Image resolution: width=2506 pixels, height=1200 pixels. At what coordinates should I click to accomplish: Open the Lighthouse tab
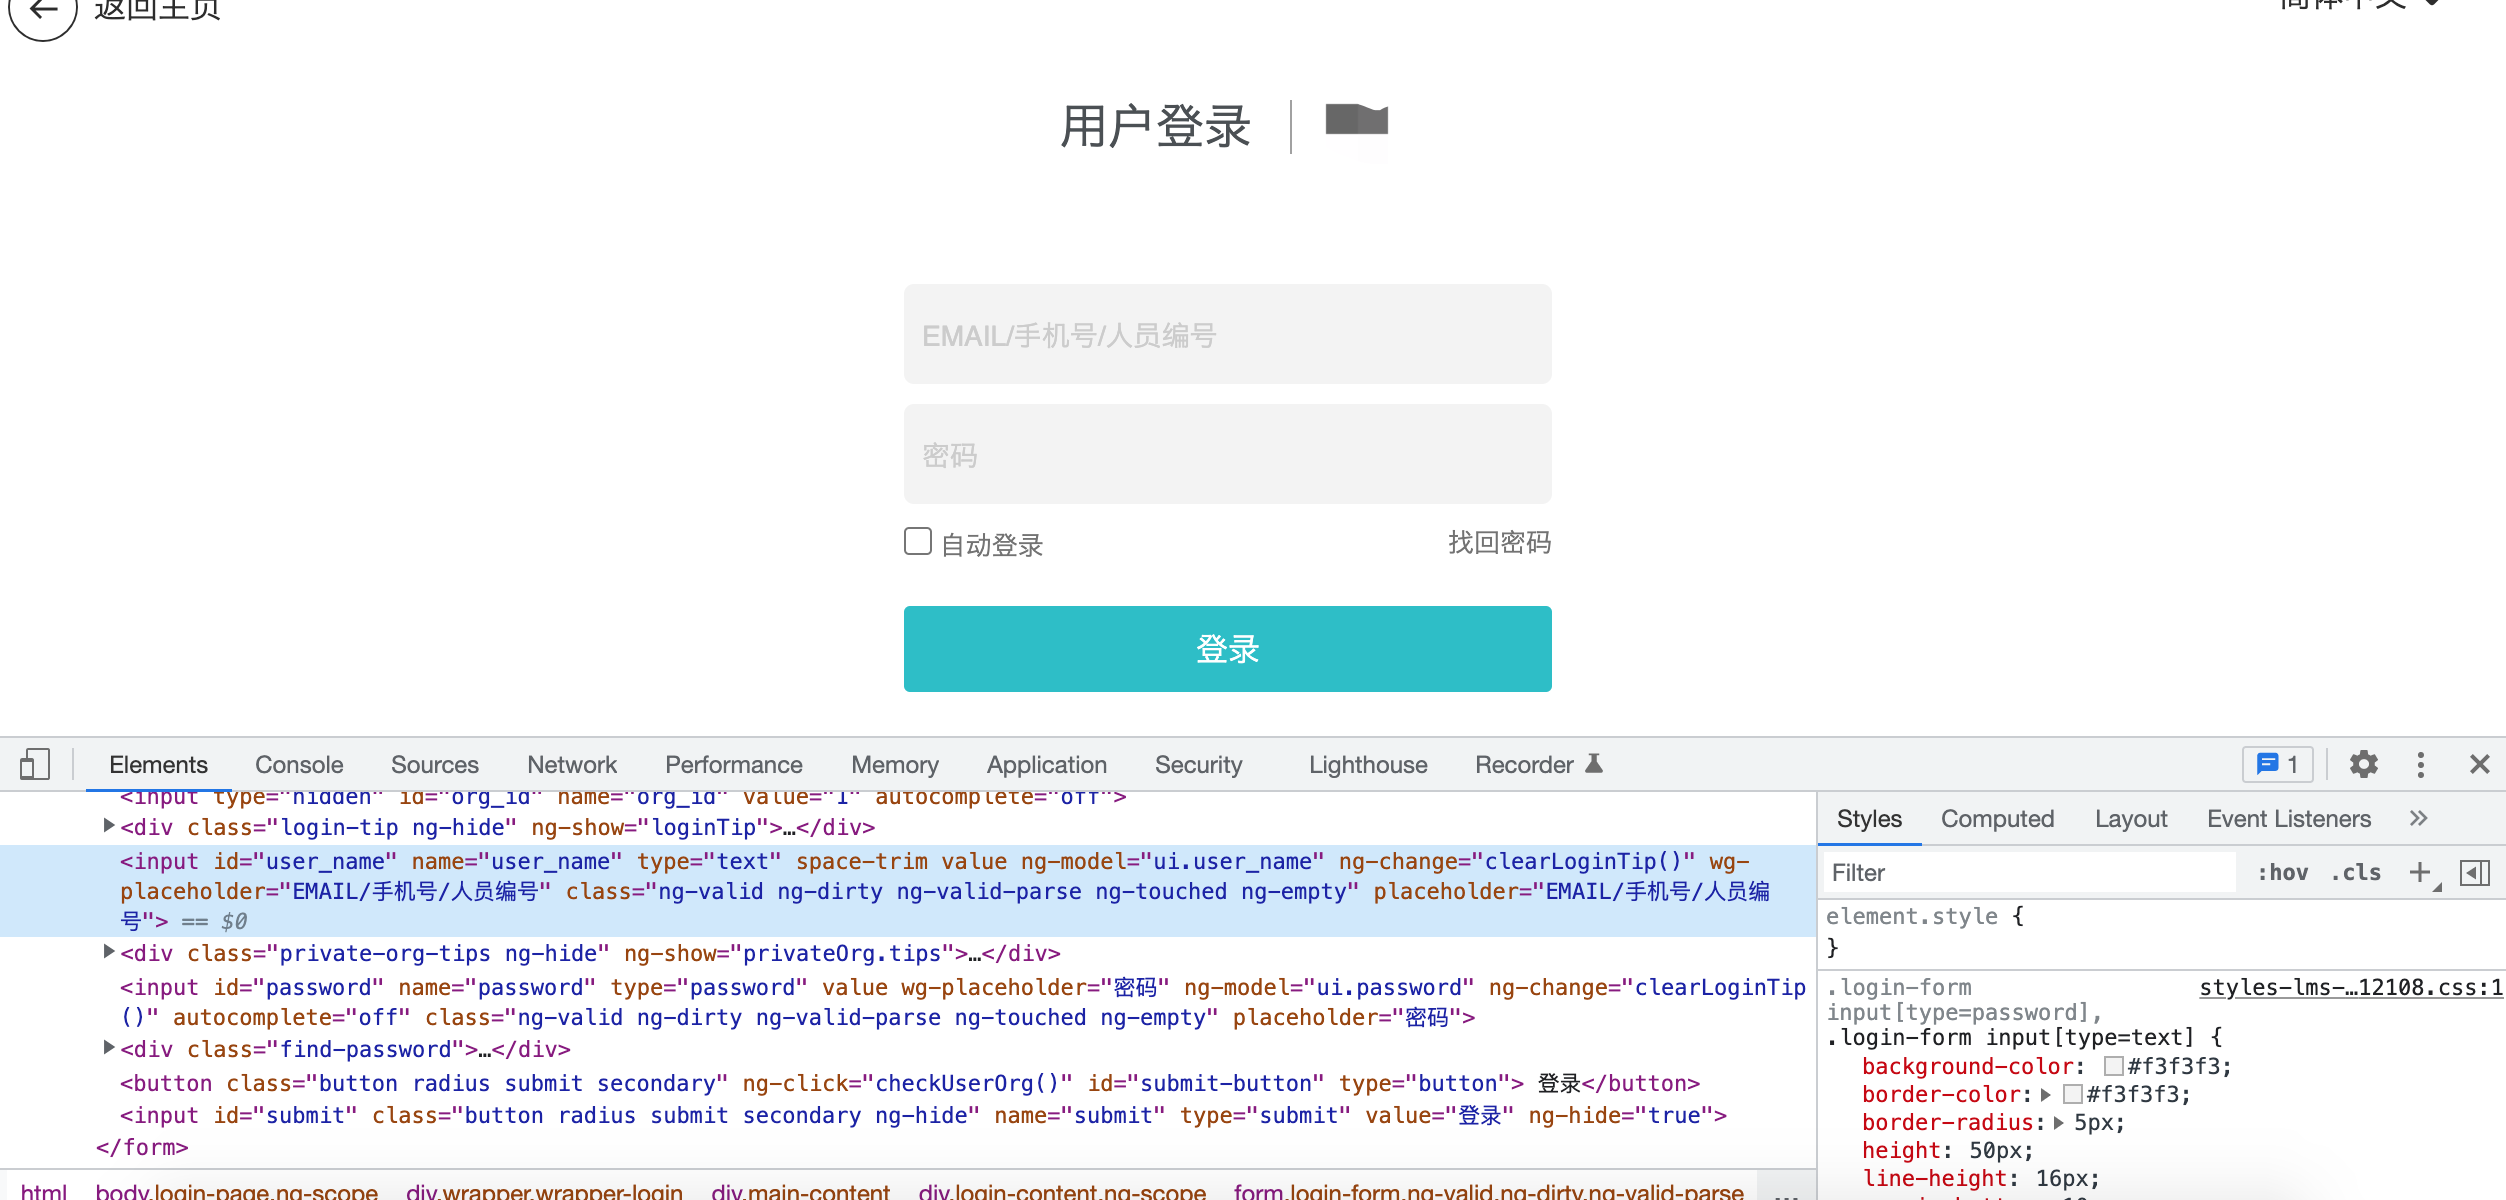(x=1368, y=765)
